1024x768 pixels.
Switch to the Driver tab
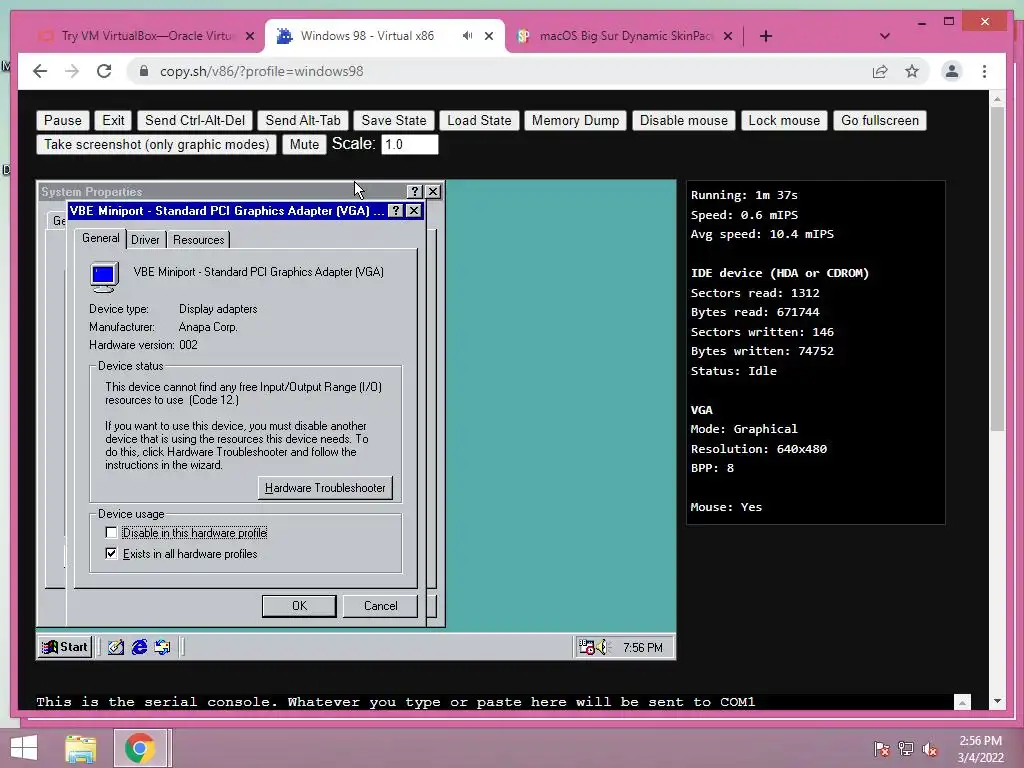point(145,240)
